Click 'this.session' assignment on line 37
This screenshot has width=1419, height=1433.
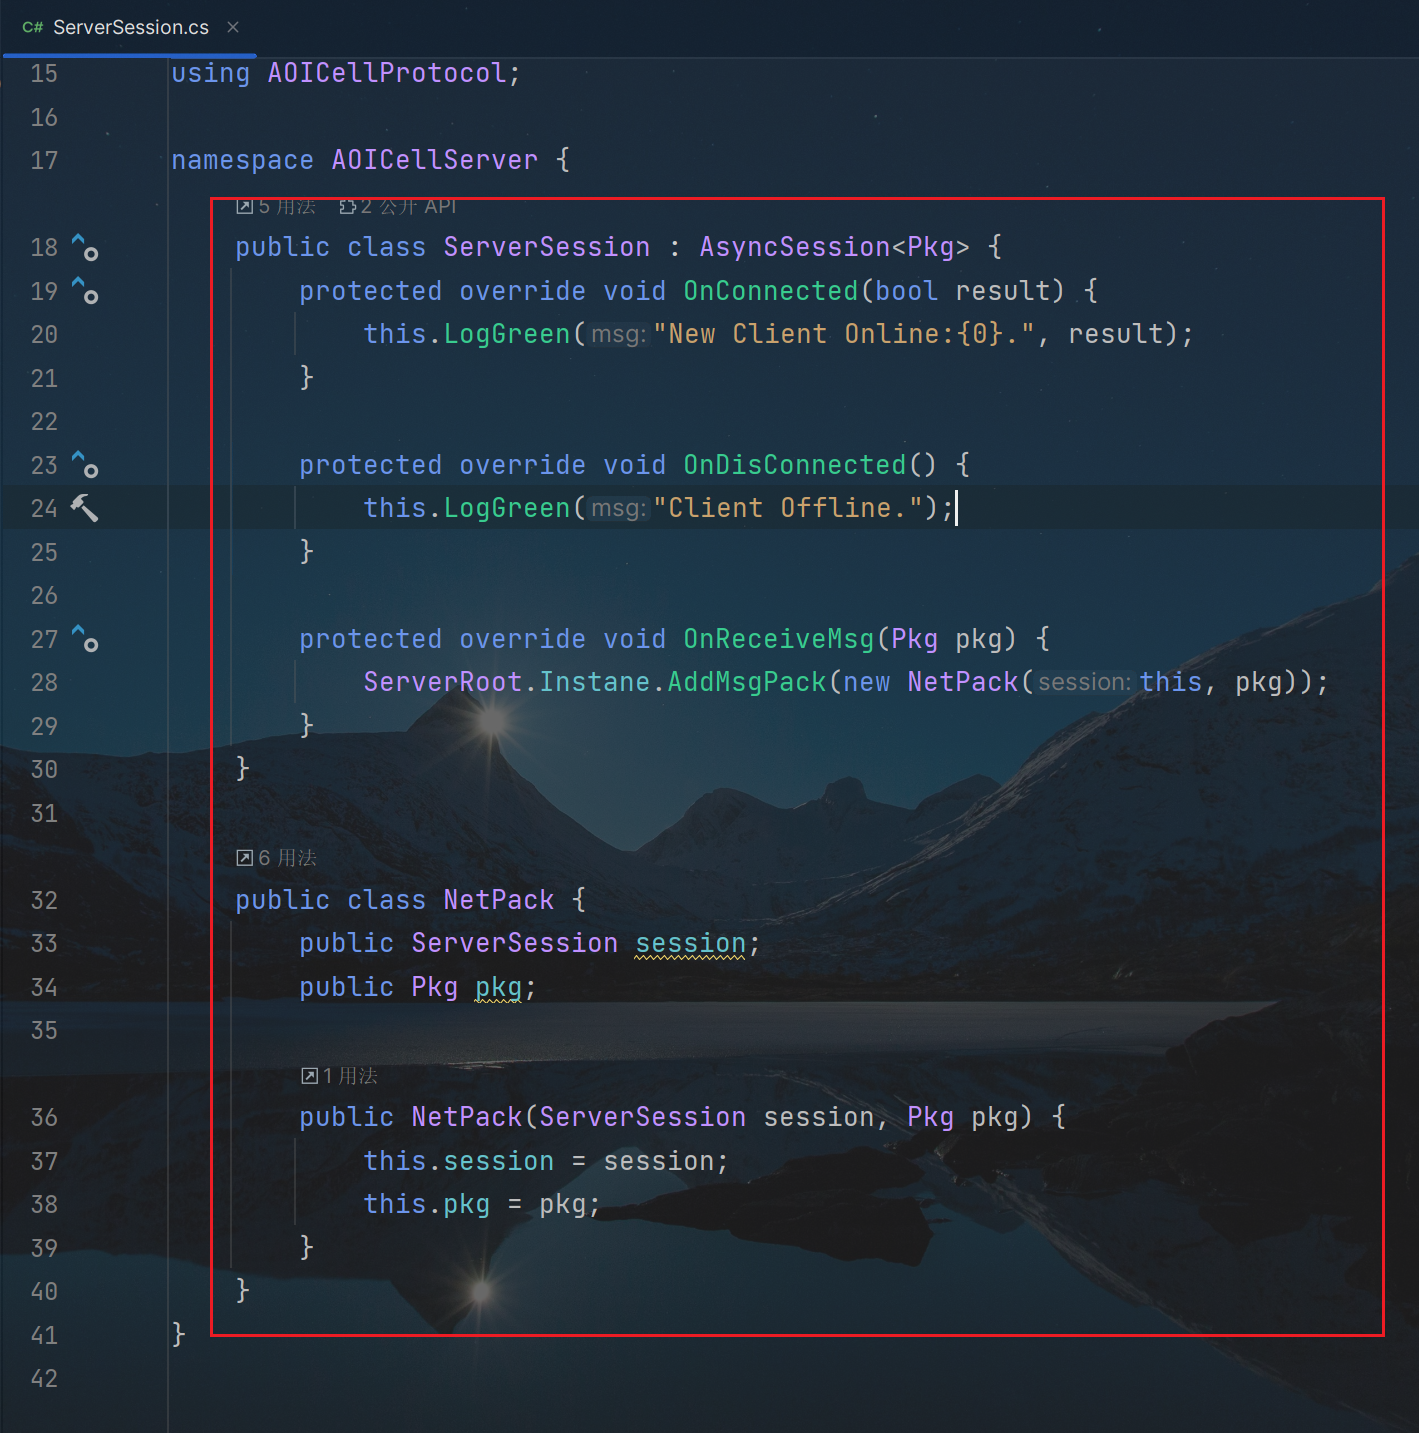tap(459, 1161)
